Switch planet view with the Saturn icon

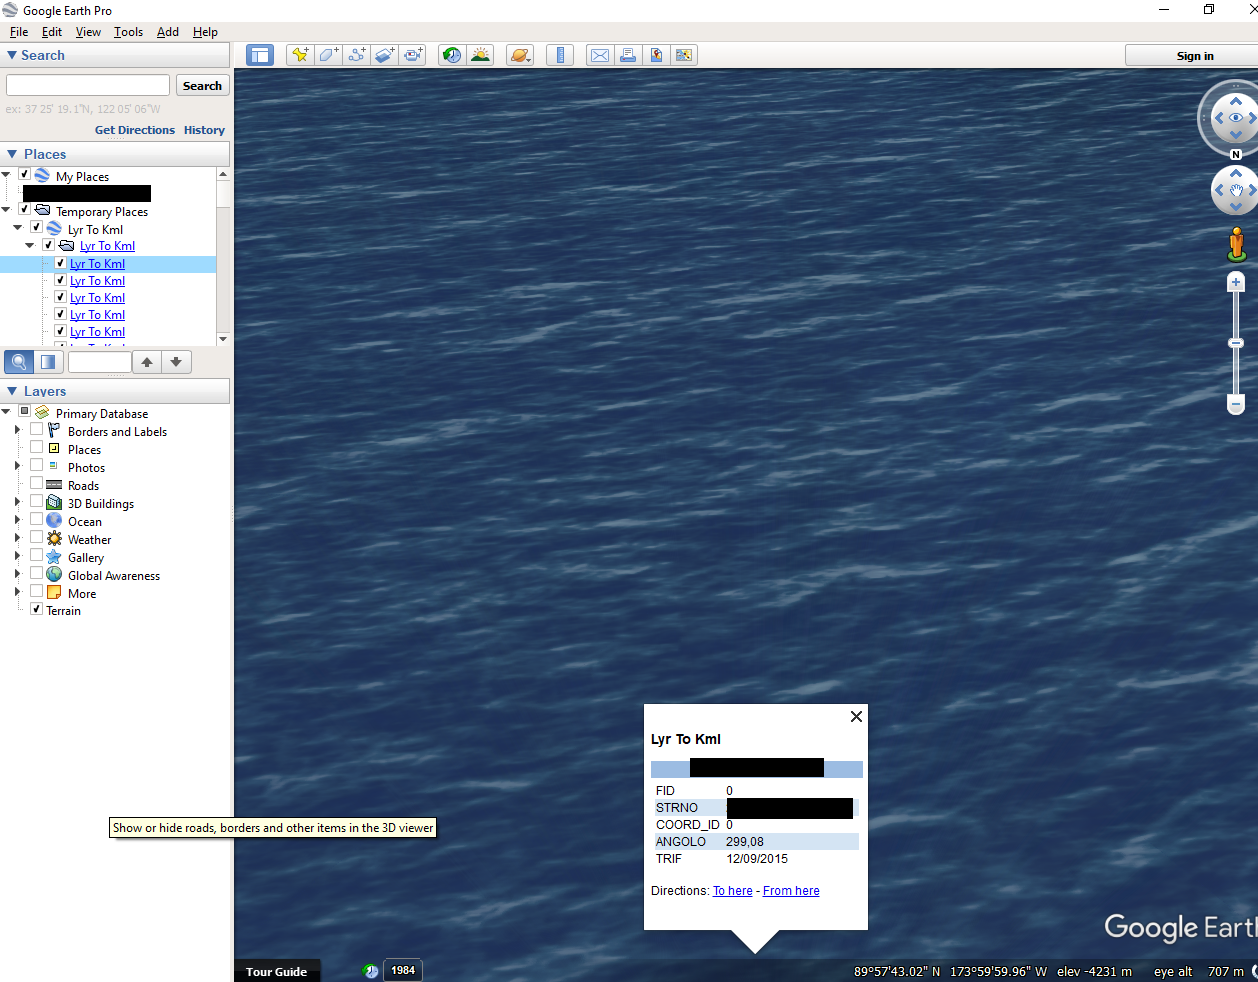point(520,55)
